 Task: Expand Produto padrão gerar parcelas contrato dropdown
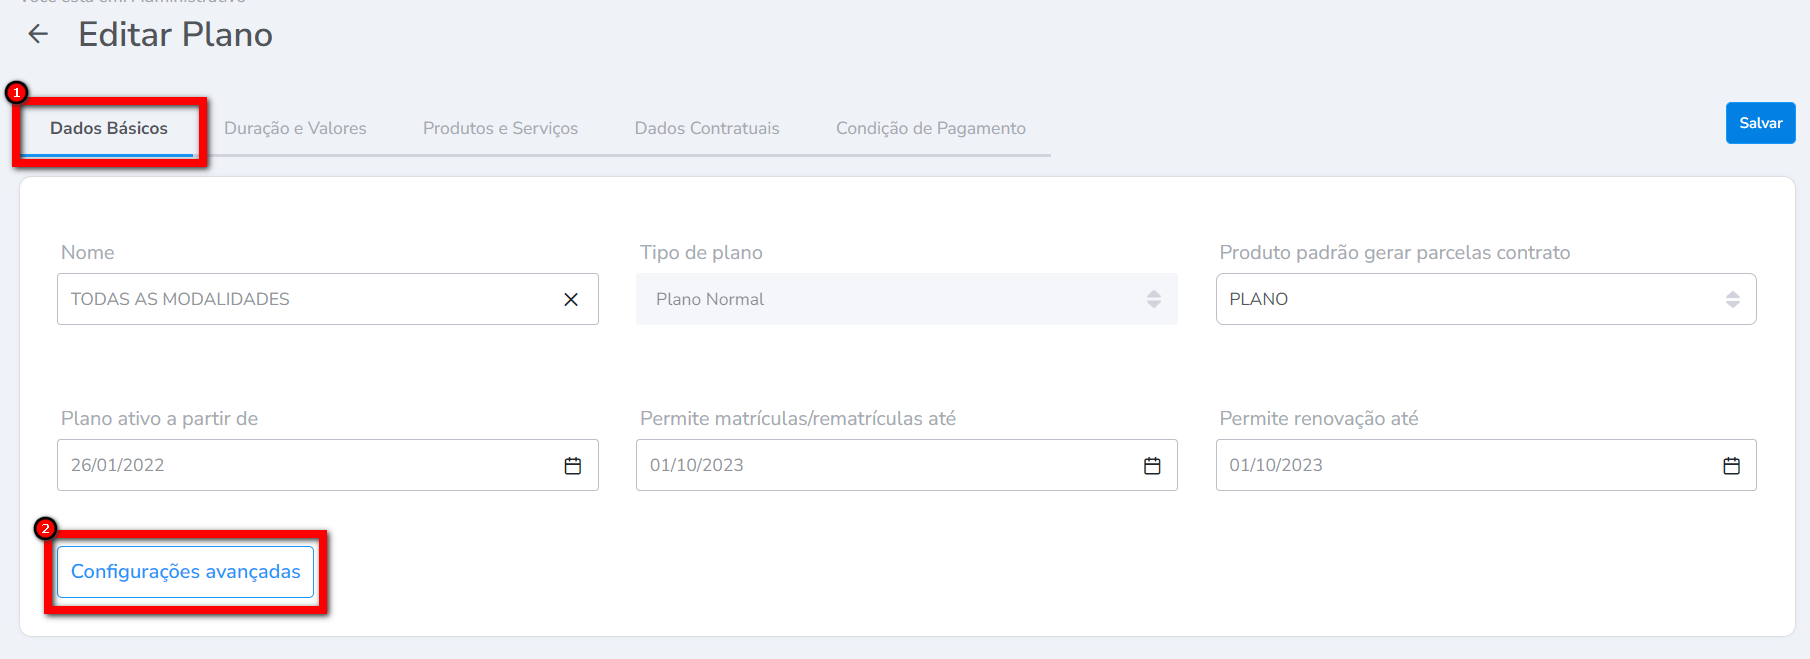tap(1732, 299)
